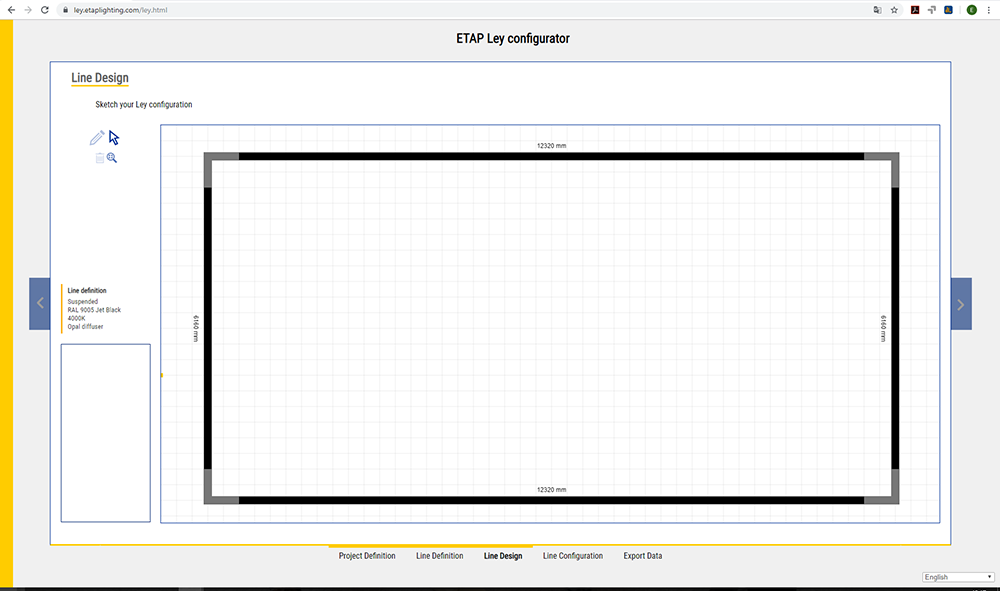This screenshot has height=591, width=1000.
Task: Click the browser forward arrow
Action: (x=28, y=10)
